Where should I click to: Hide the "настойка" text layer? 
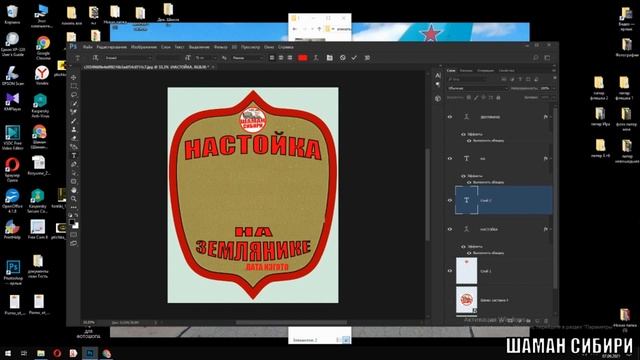(450, 229)
